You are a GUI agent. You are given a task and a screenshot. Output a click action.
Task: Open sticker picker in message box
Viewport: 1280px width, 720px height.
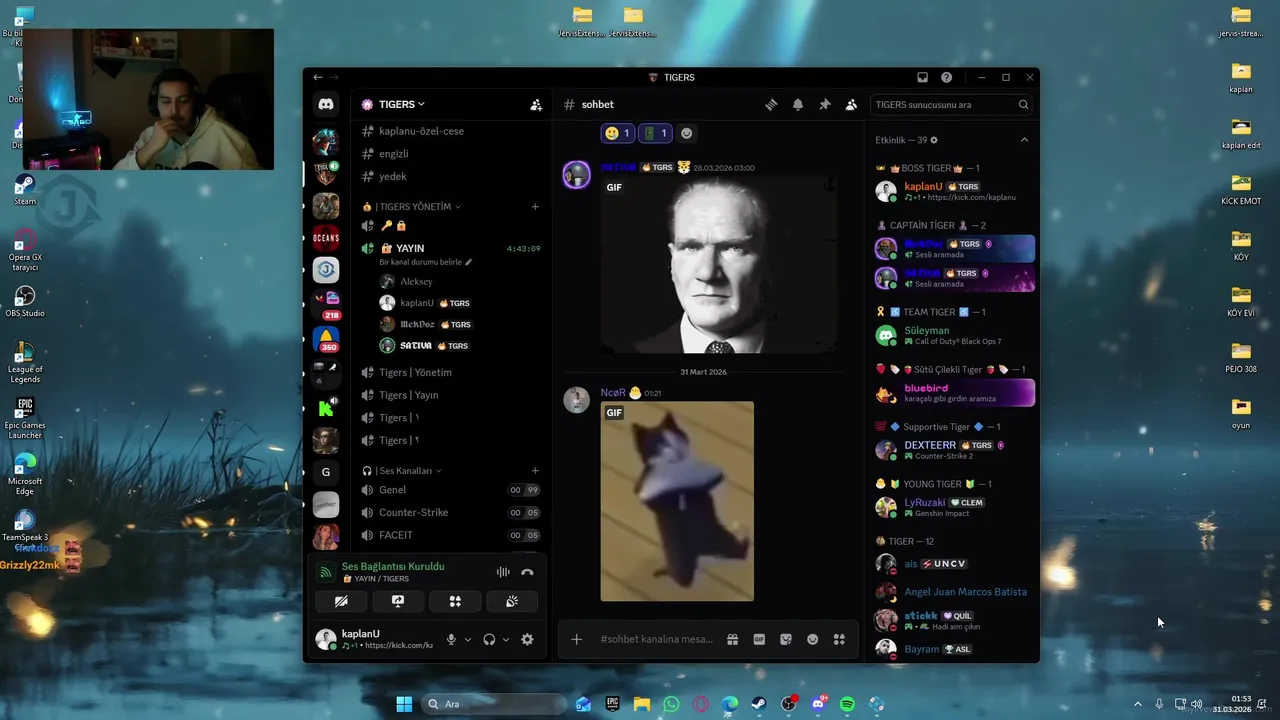tap(786, 639)
